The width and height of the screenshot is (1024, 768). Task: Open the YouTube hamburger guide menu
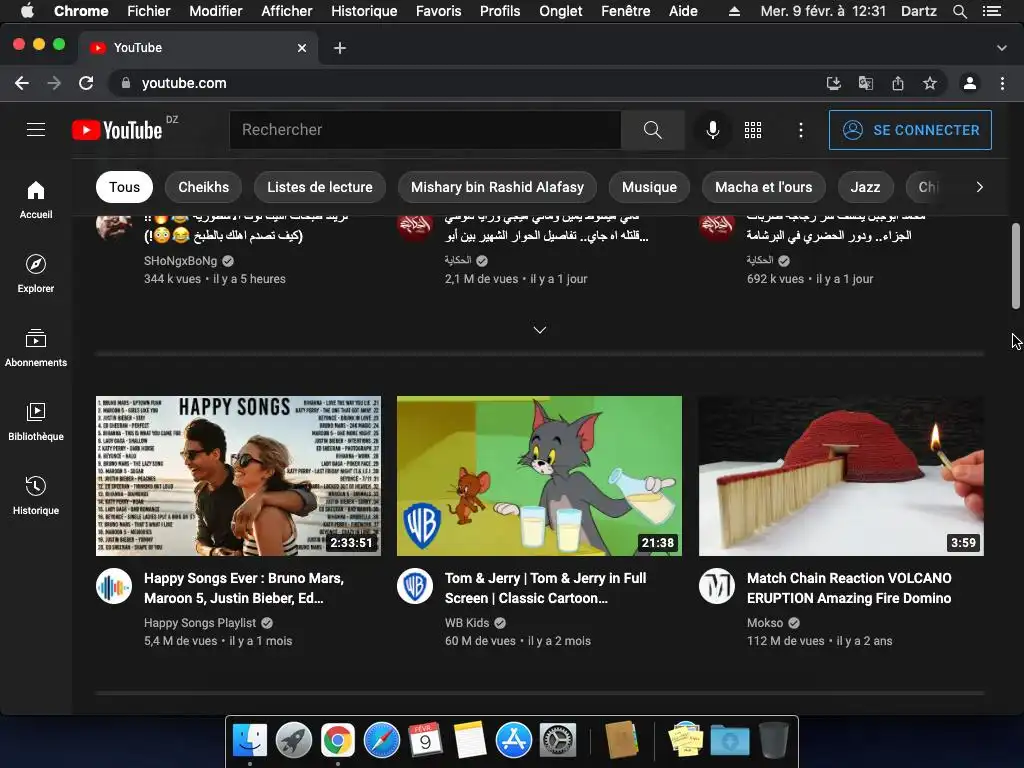click(x=36, y=130)
